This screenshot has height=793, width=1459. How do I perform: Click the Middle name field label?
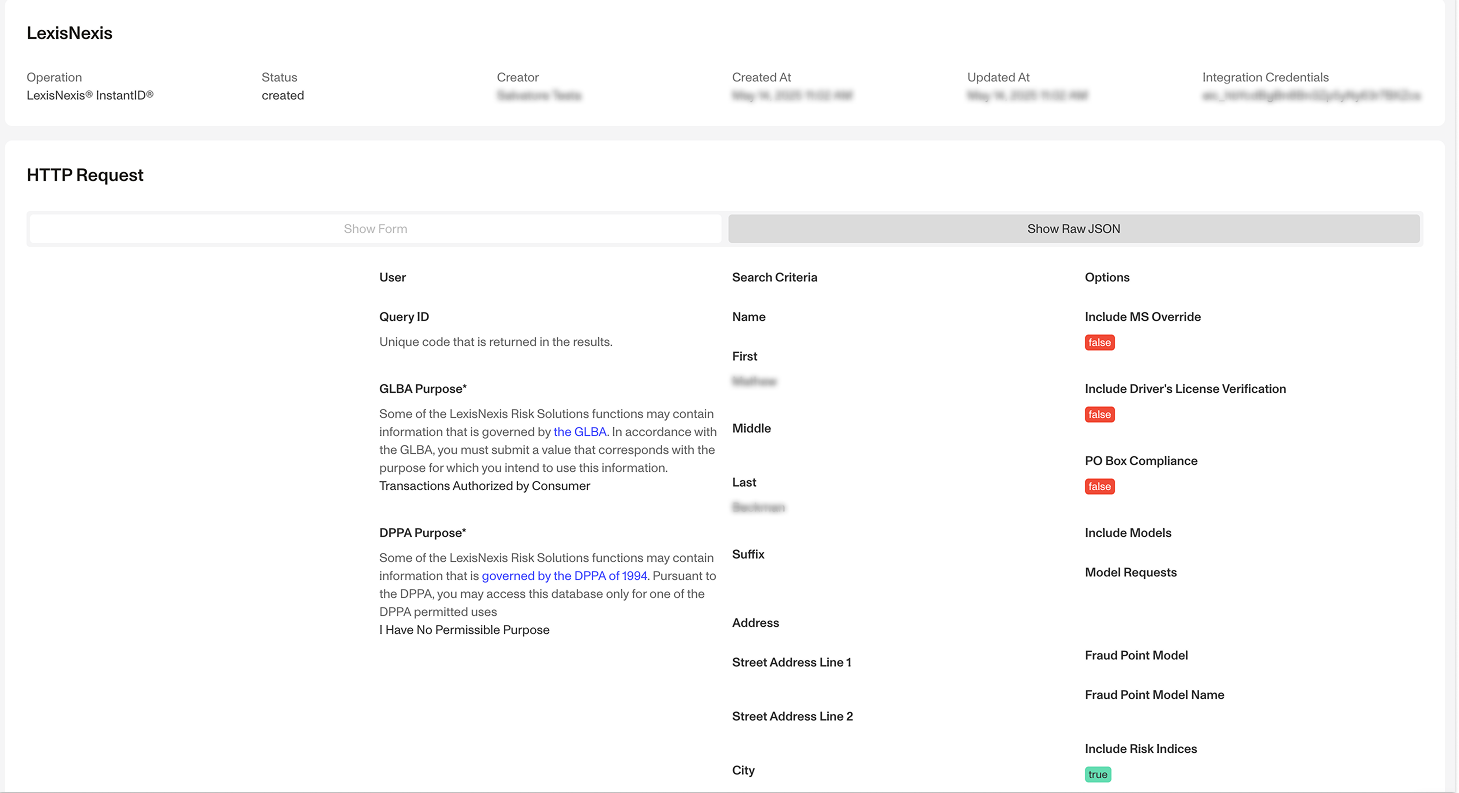[x=752, y=429]
